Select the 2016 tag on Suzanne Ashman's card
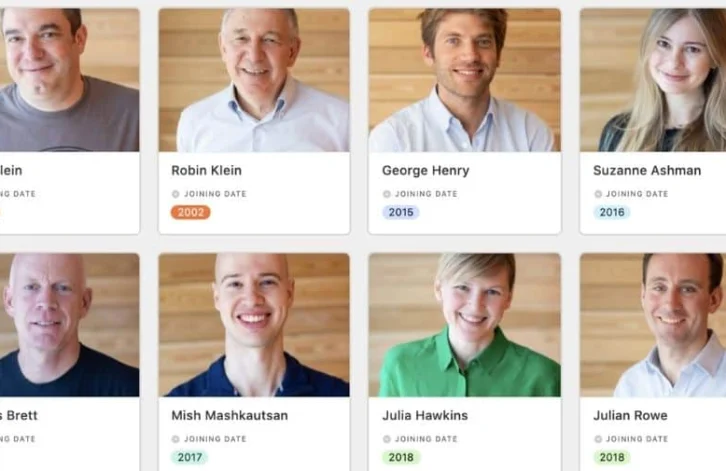 [x=612, y=212]
